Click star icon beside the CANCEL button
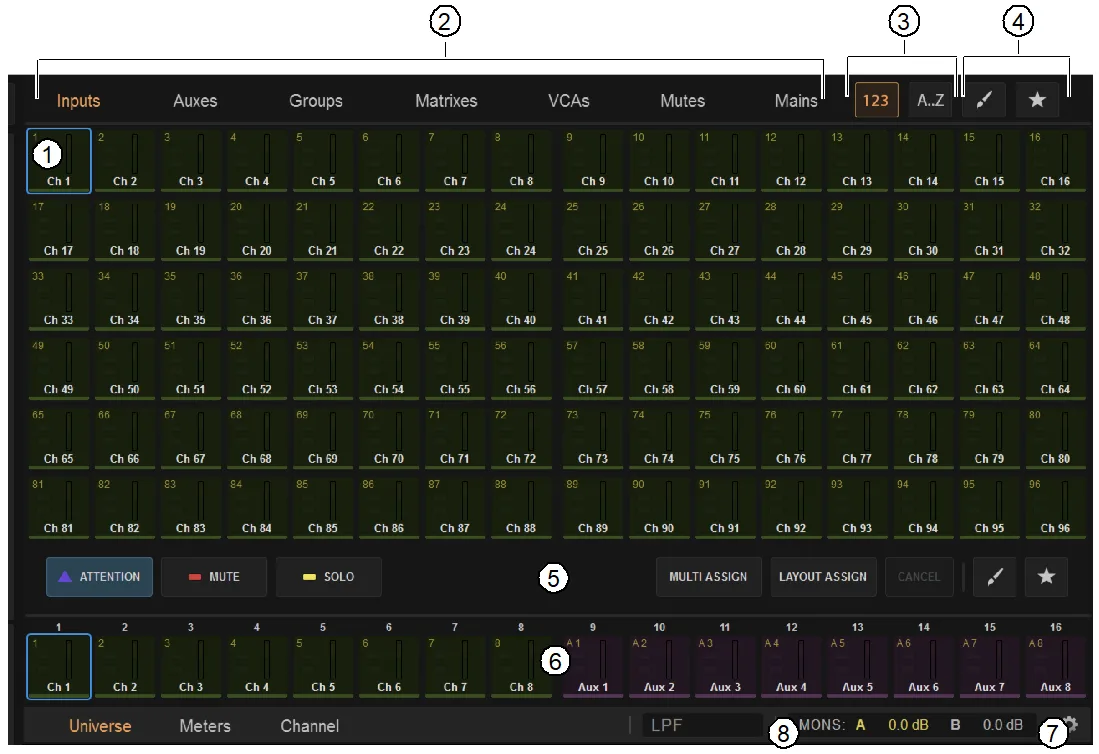The width and height of the screenshot is (1099, 754). click(x=1046, y=577)
